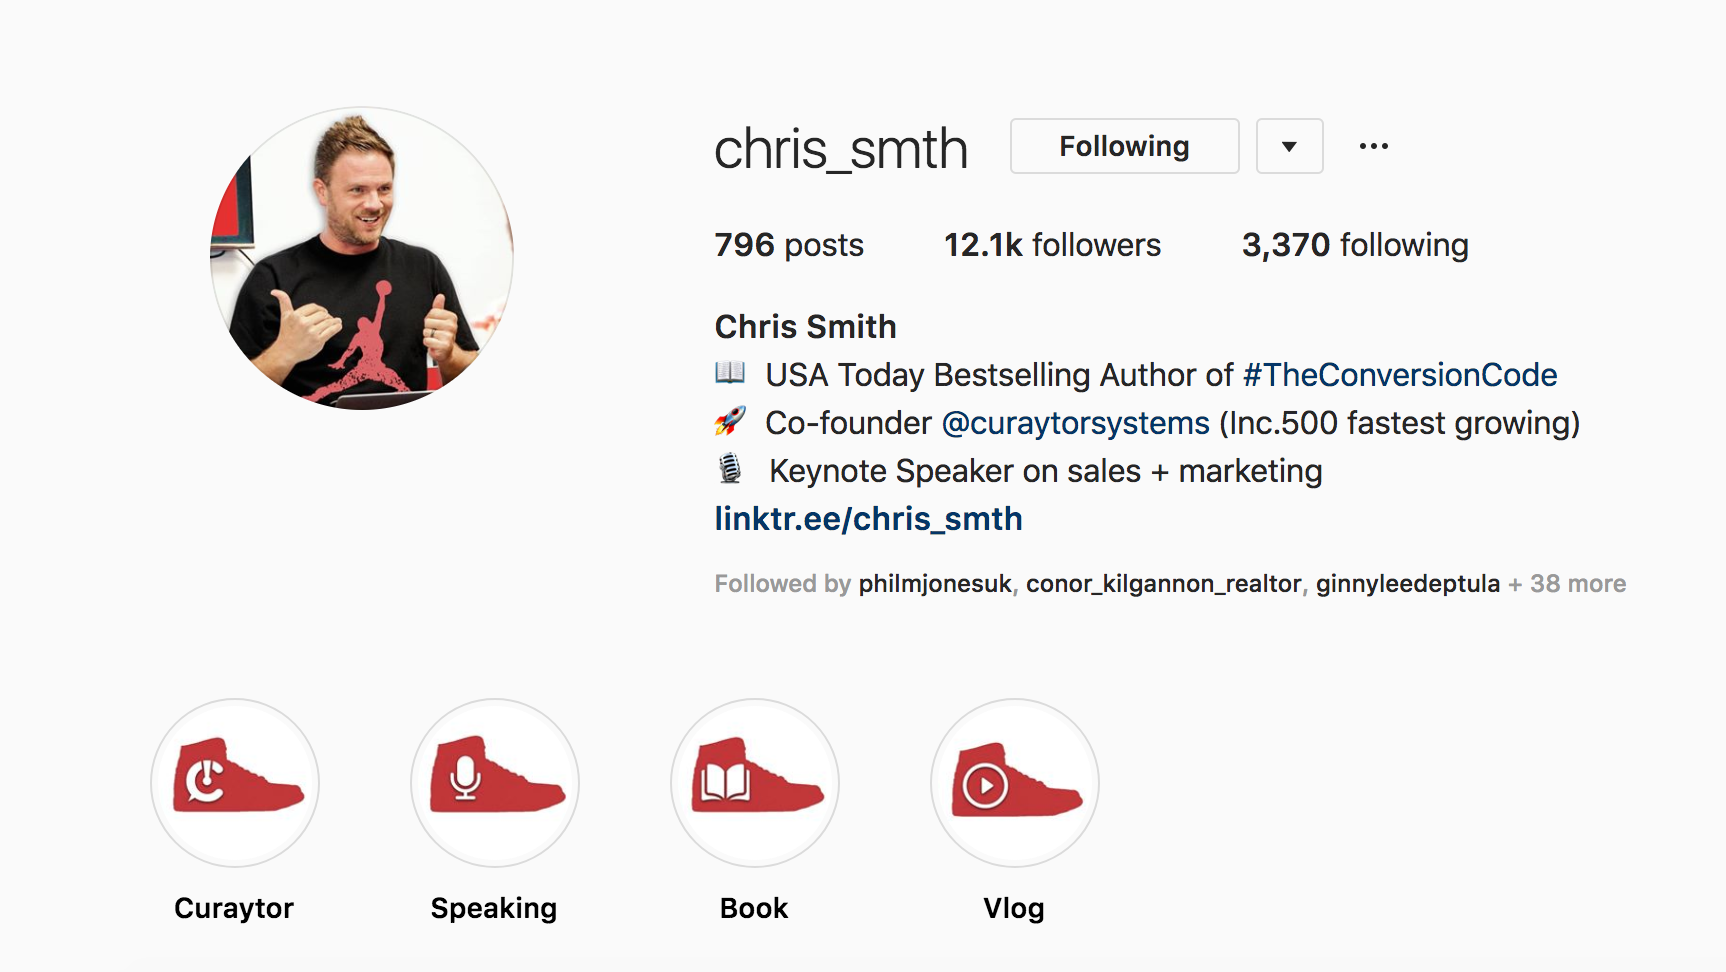The image size is (1726, 972).
Task: Open the Speaking highlight with microphone shoe
Action: coord(495,782)
